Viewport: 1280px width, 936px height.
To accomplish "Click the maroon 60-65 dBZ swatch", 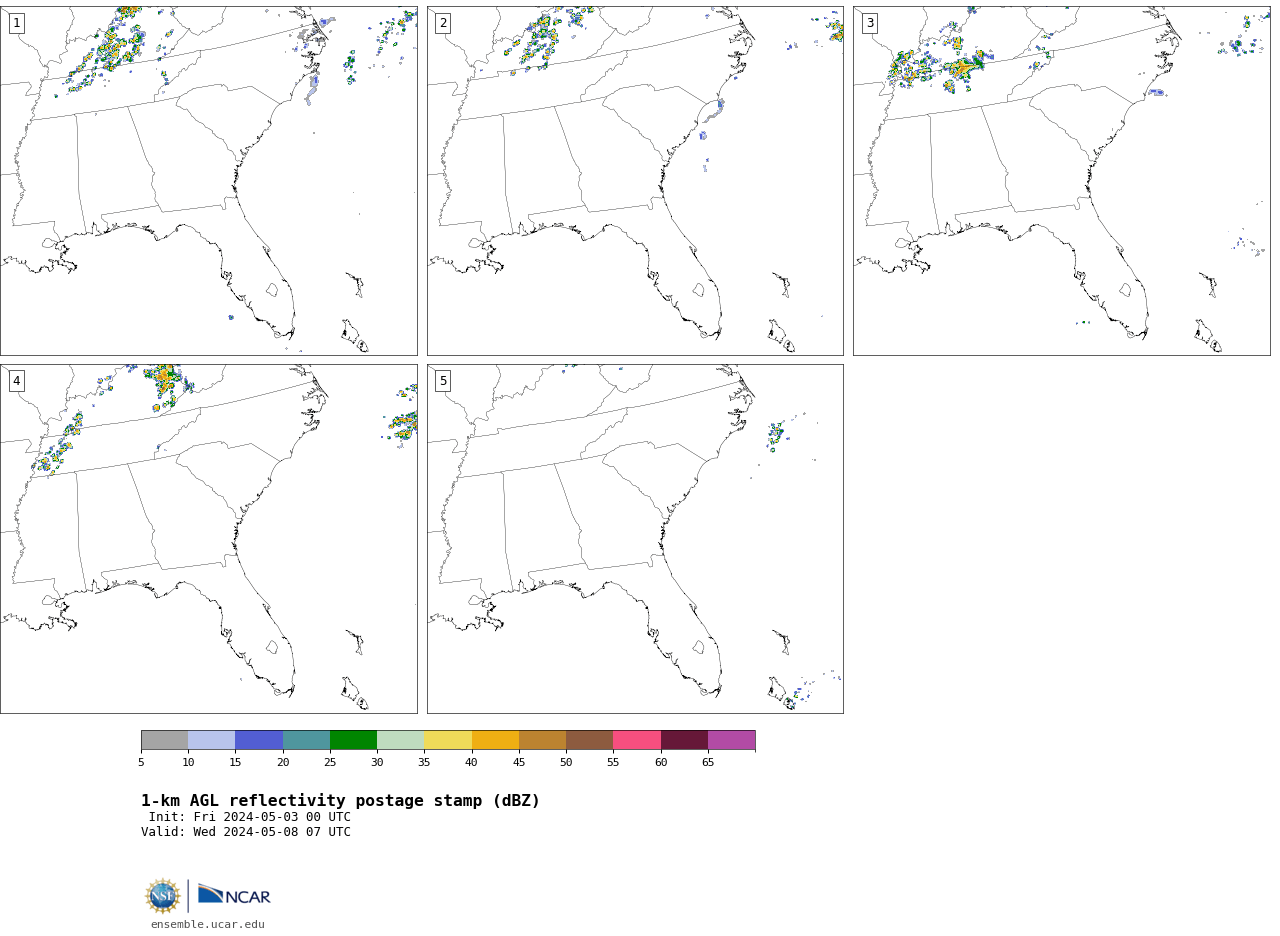I will (x=684, y=740).
